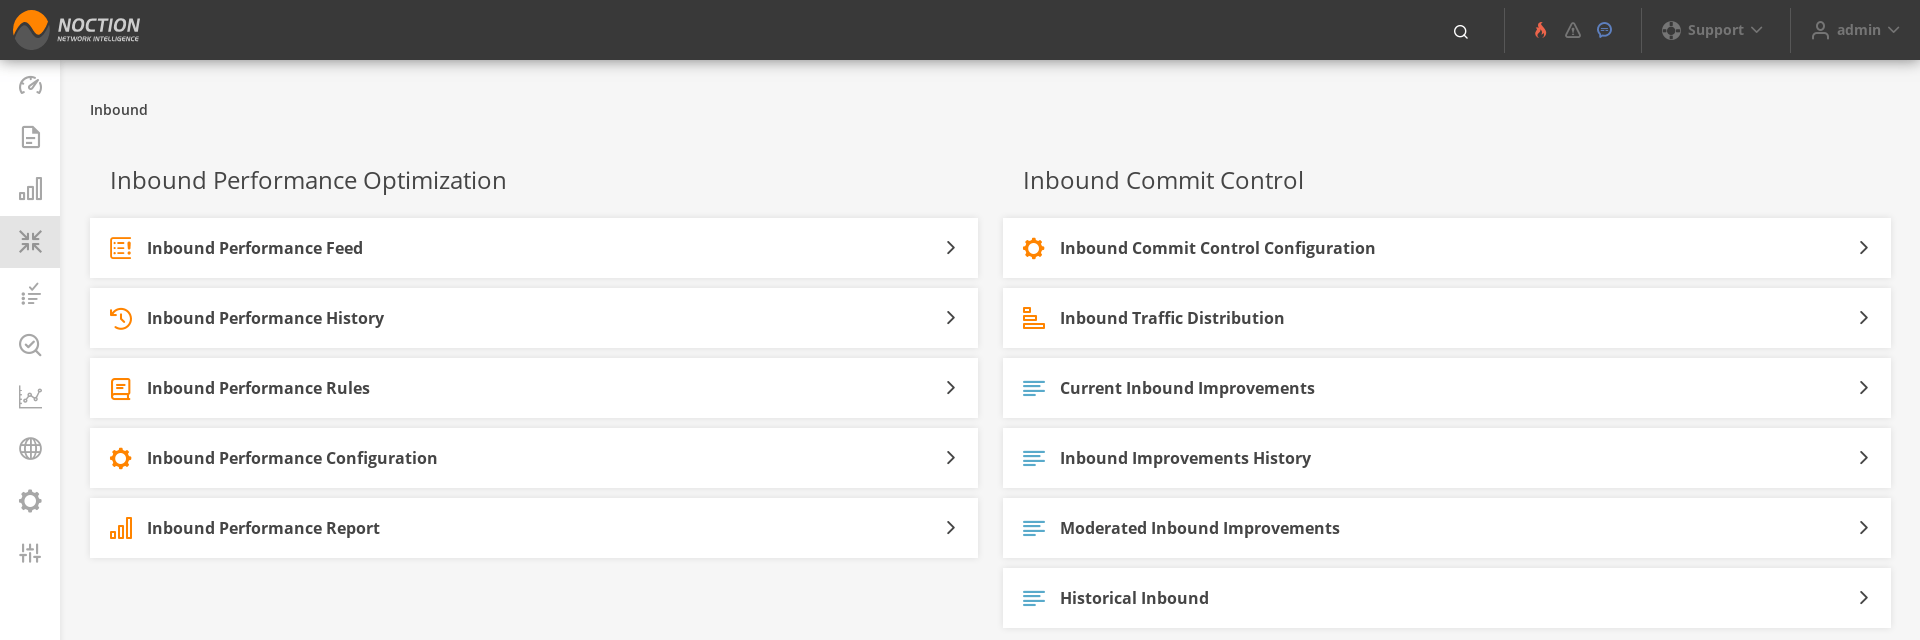Open Inbound Performance Report
Viewport: 1920px width, 640px height.
[534, 528]
